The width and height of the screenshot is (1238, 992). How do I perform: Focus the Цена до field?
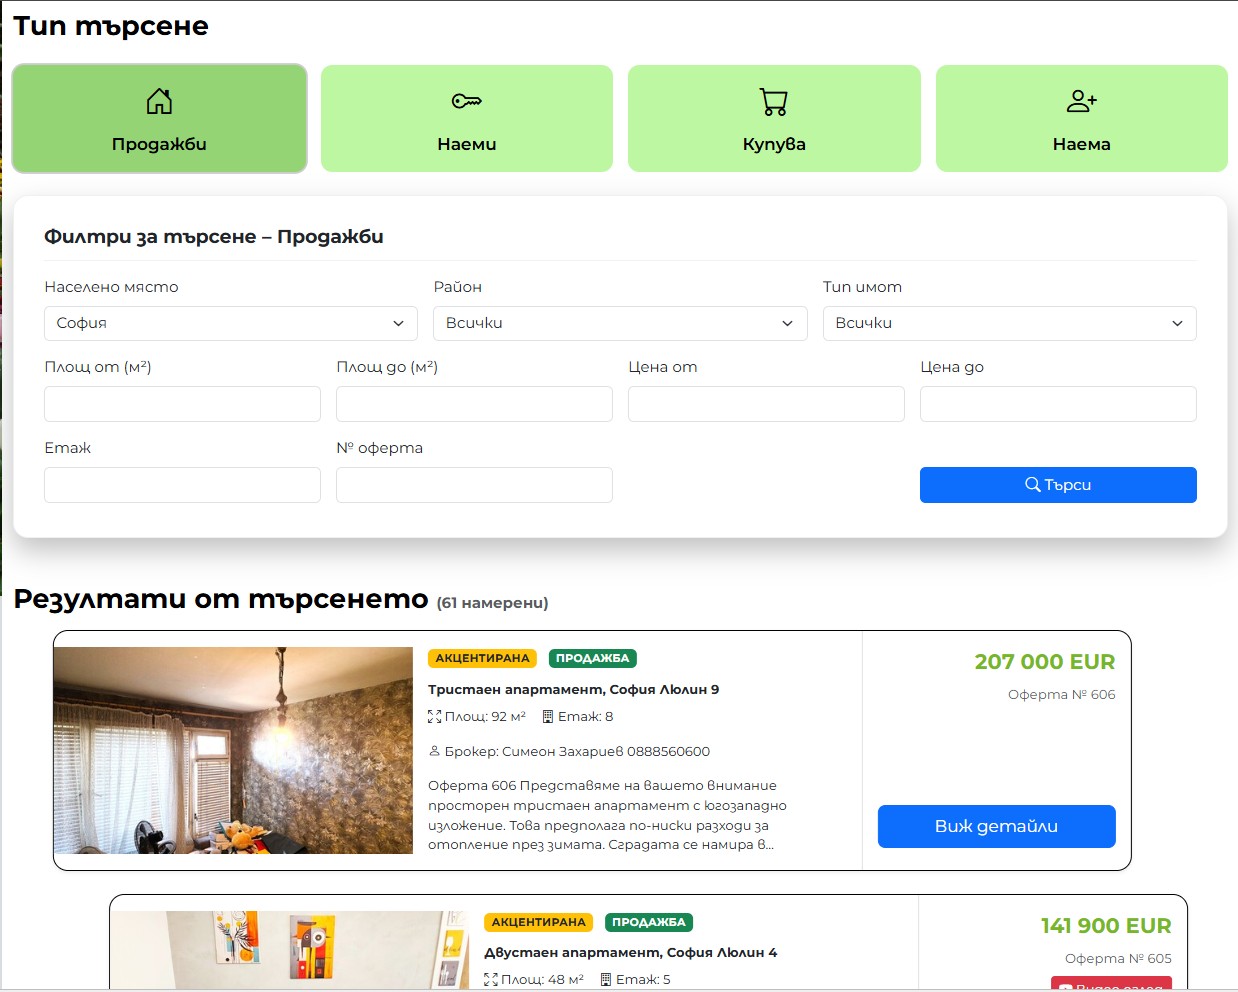coord(1058,404)
